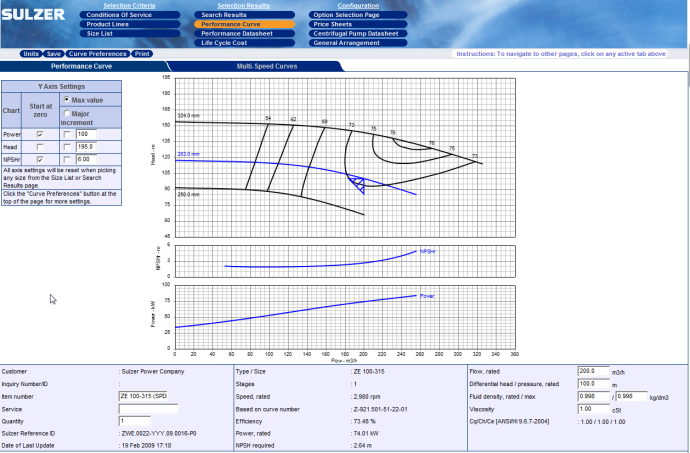Click the Save button
Screen dimensions: 690x453
click(54, 53)
